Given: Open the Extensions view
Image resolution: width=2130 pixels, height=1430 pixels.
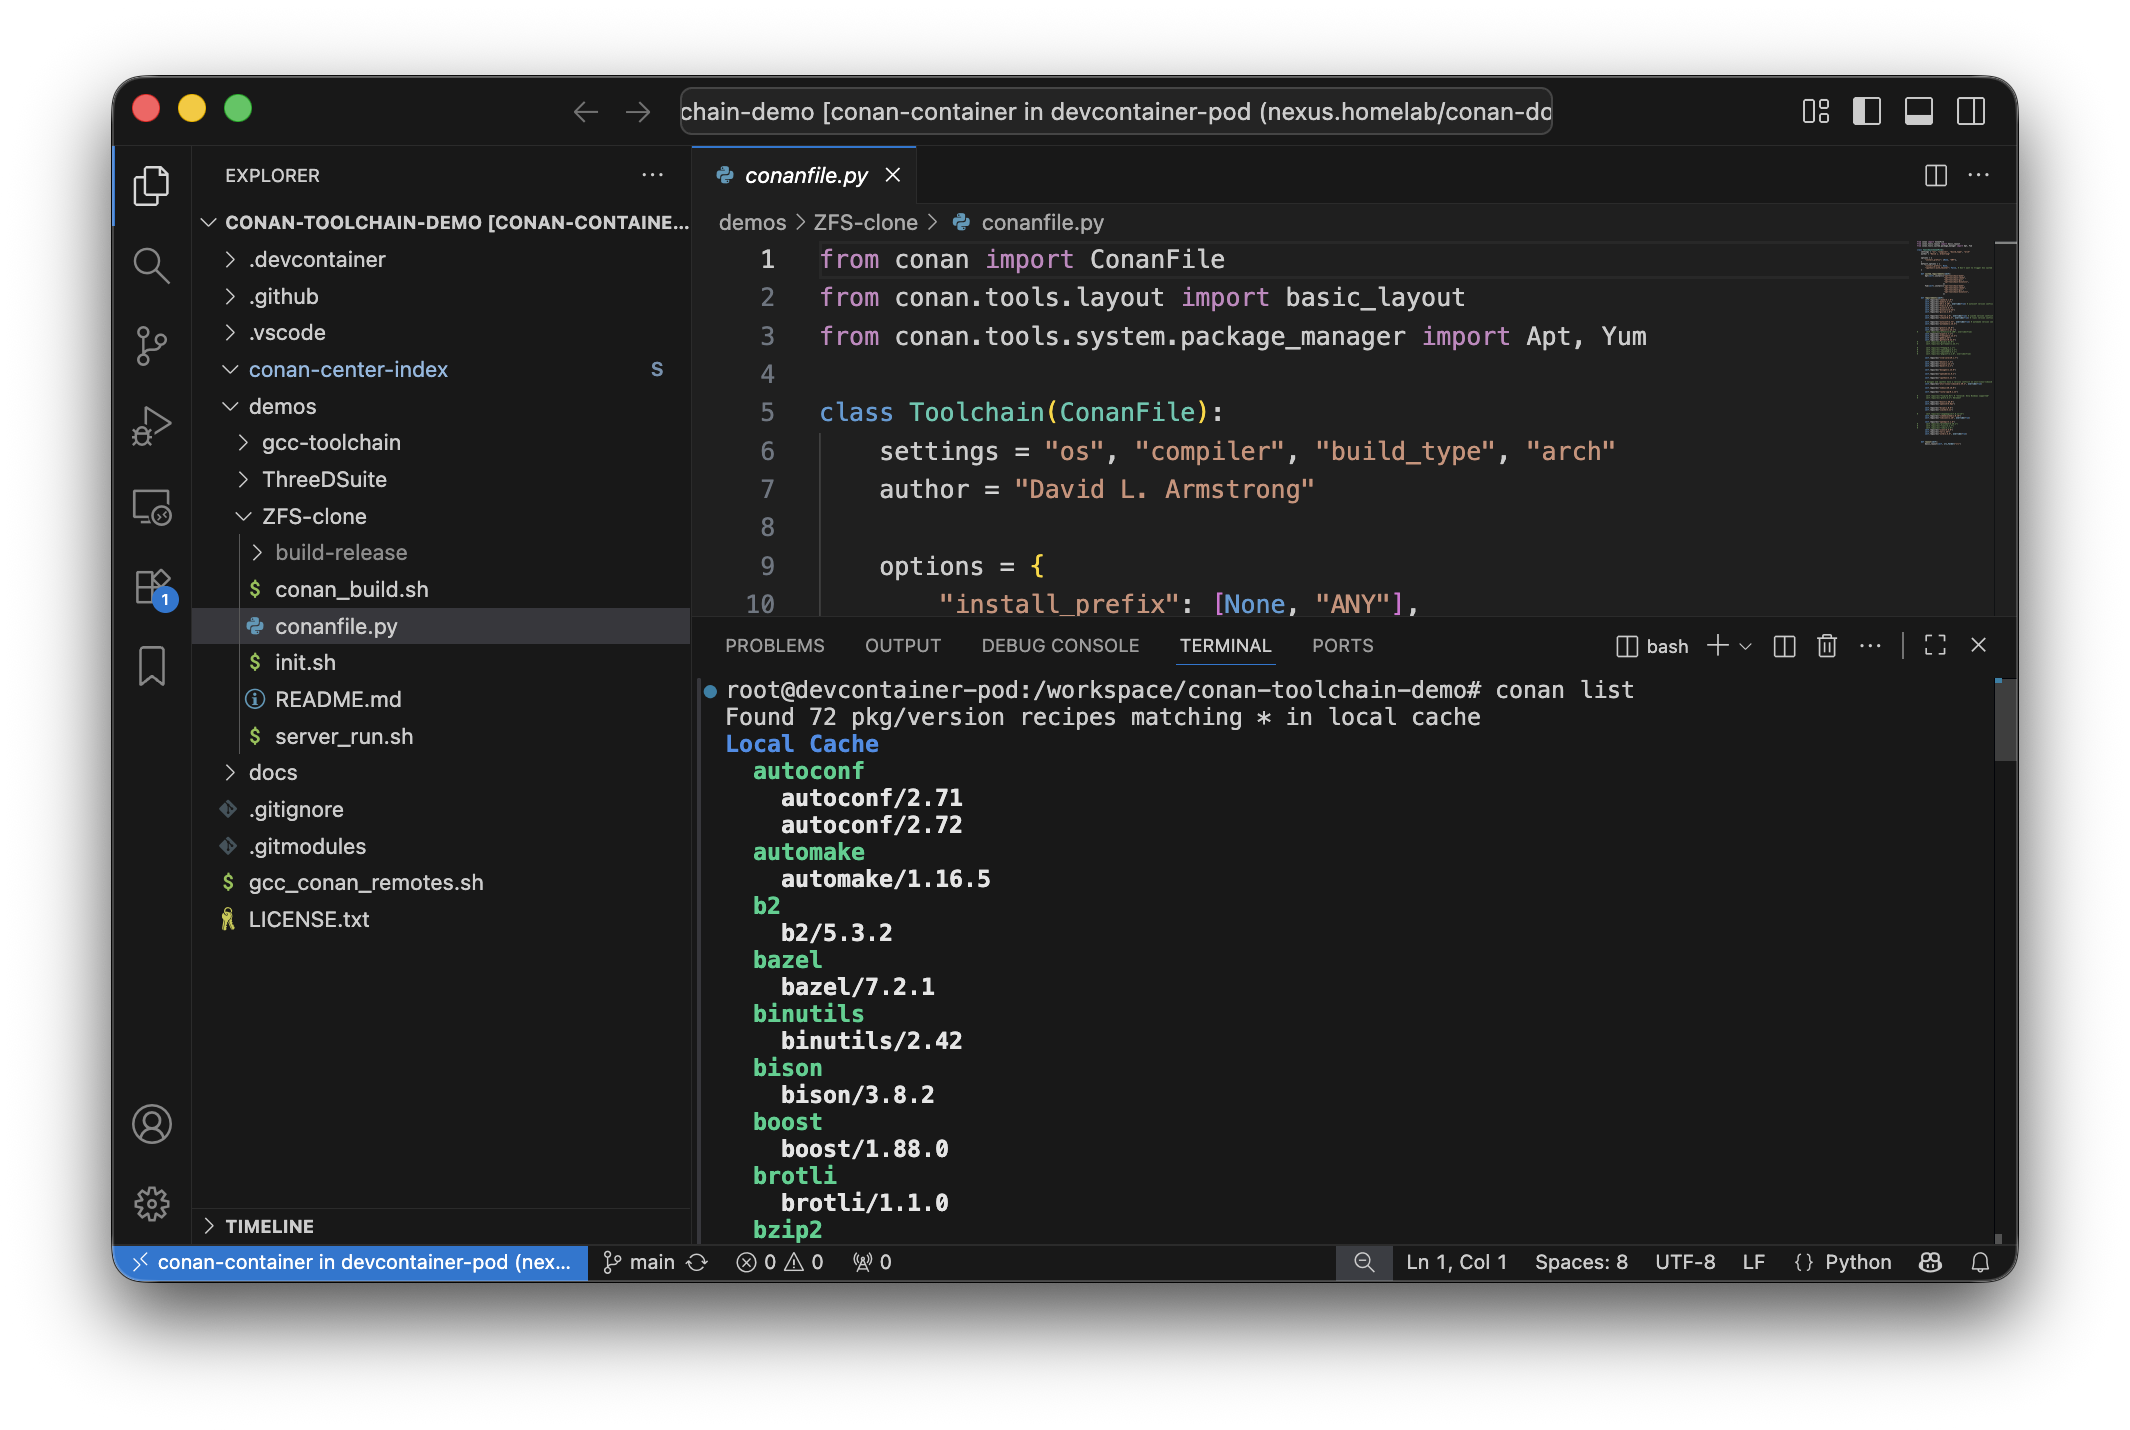Looking at the screenshot, I should (x=151, y=587).
